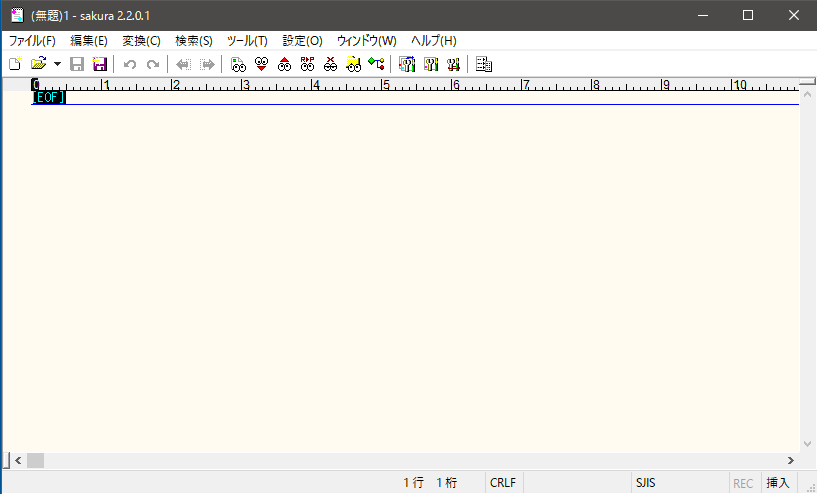Click the sakura app icon in title bar

[17, 15]
